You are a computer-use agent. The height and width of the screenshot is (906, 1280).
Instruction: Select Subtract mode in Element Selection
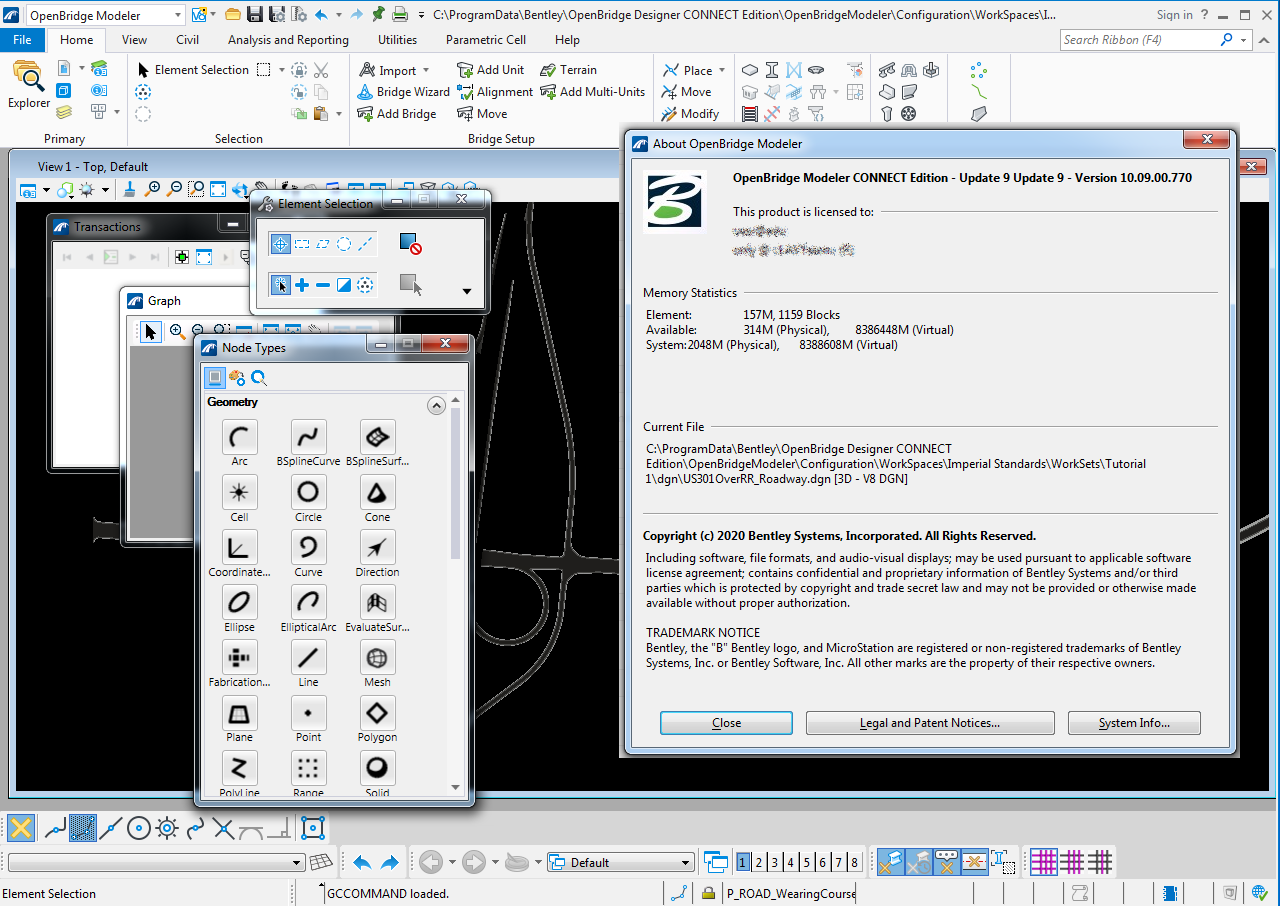point(323,285)
